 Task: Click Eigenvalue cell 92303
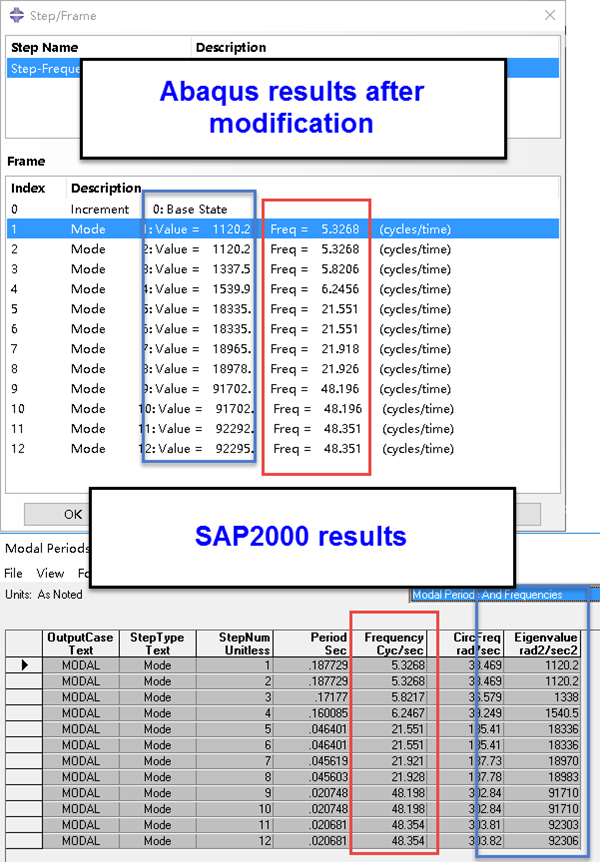542,825
